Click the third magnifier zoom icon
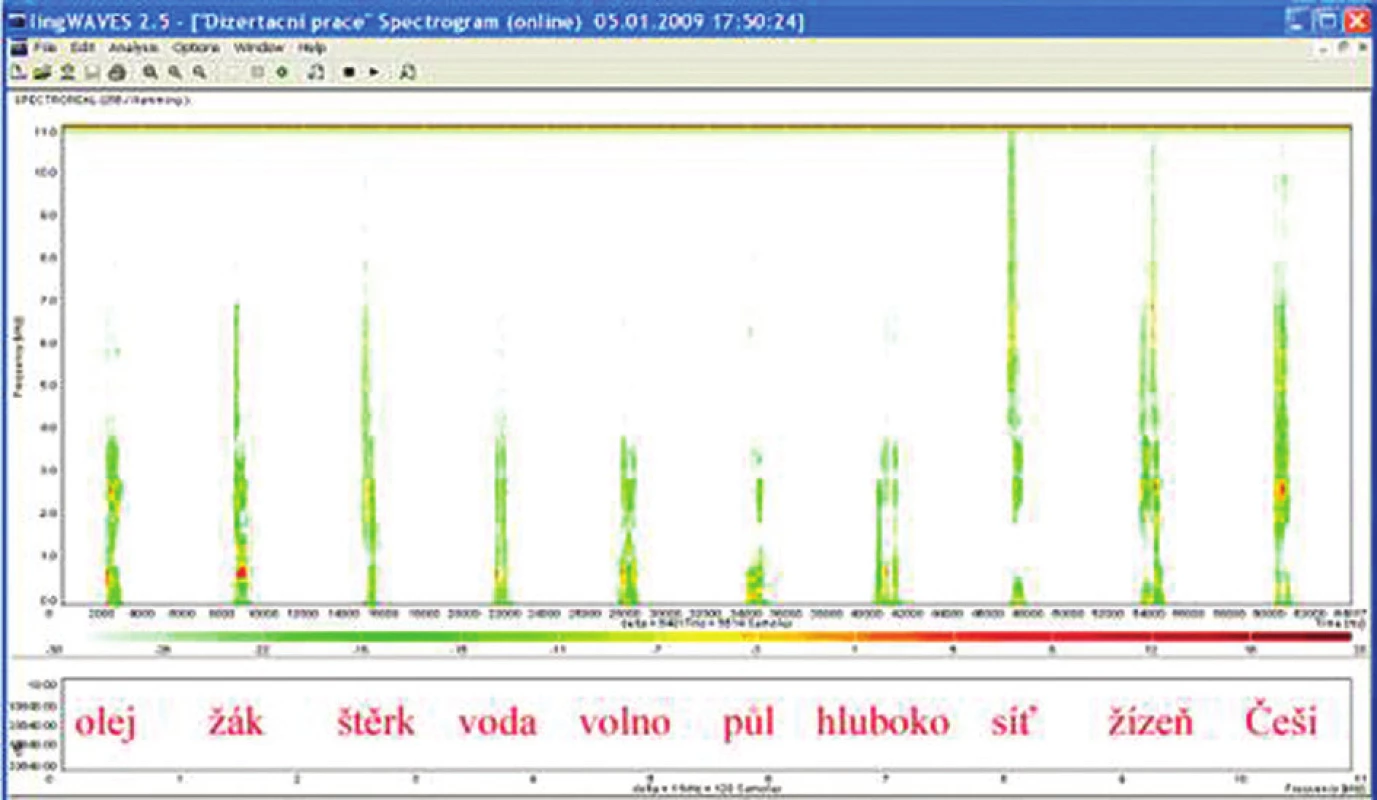 pos(199,72)
